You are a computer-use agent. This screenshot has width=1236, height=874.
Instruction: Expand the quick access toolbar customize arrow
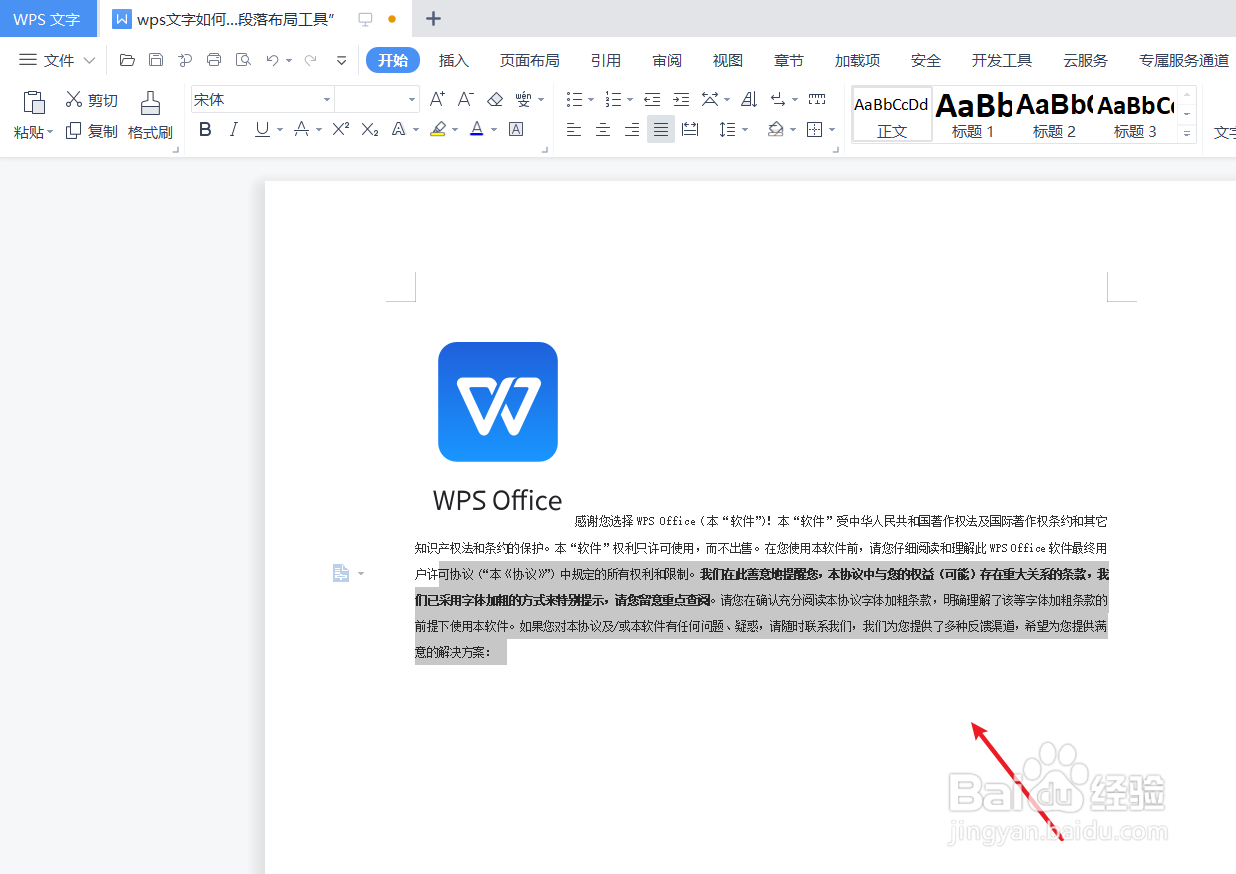click(x=341, y=60)
